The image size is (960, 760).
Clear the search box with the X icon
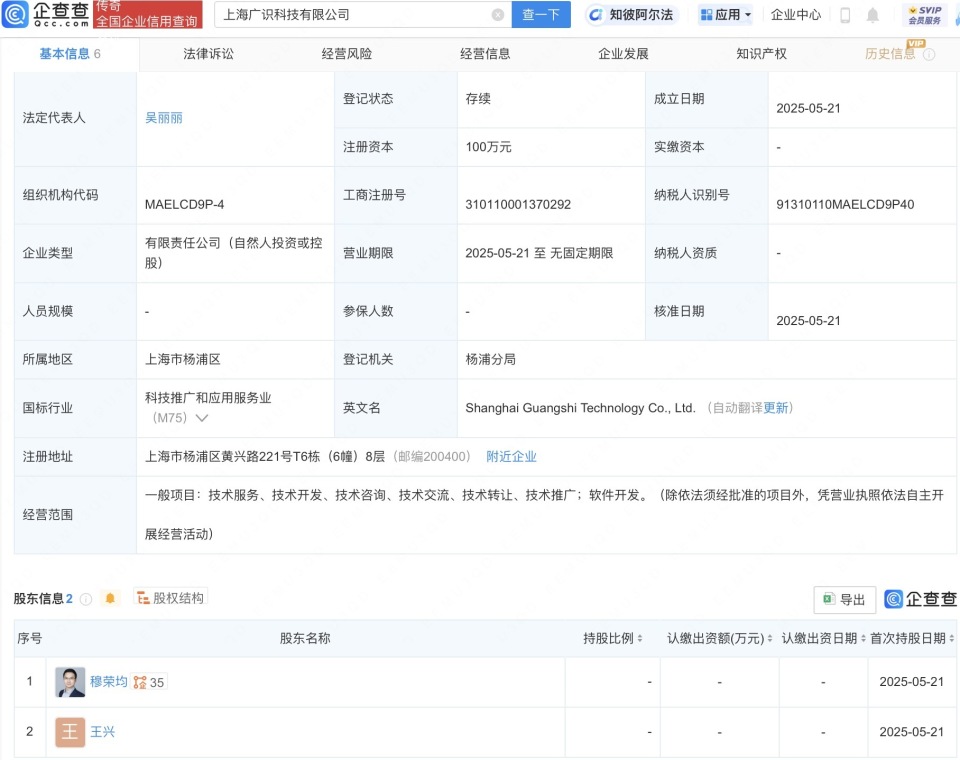click(x=498, y=15)
